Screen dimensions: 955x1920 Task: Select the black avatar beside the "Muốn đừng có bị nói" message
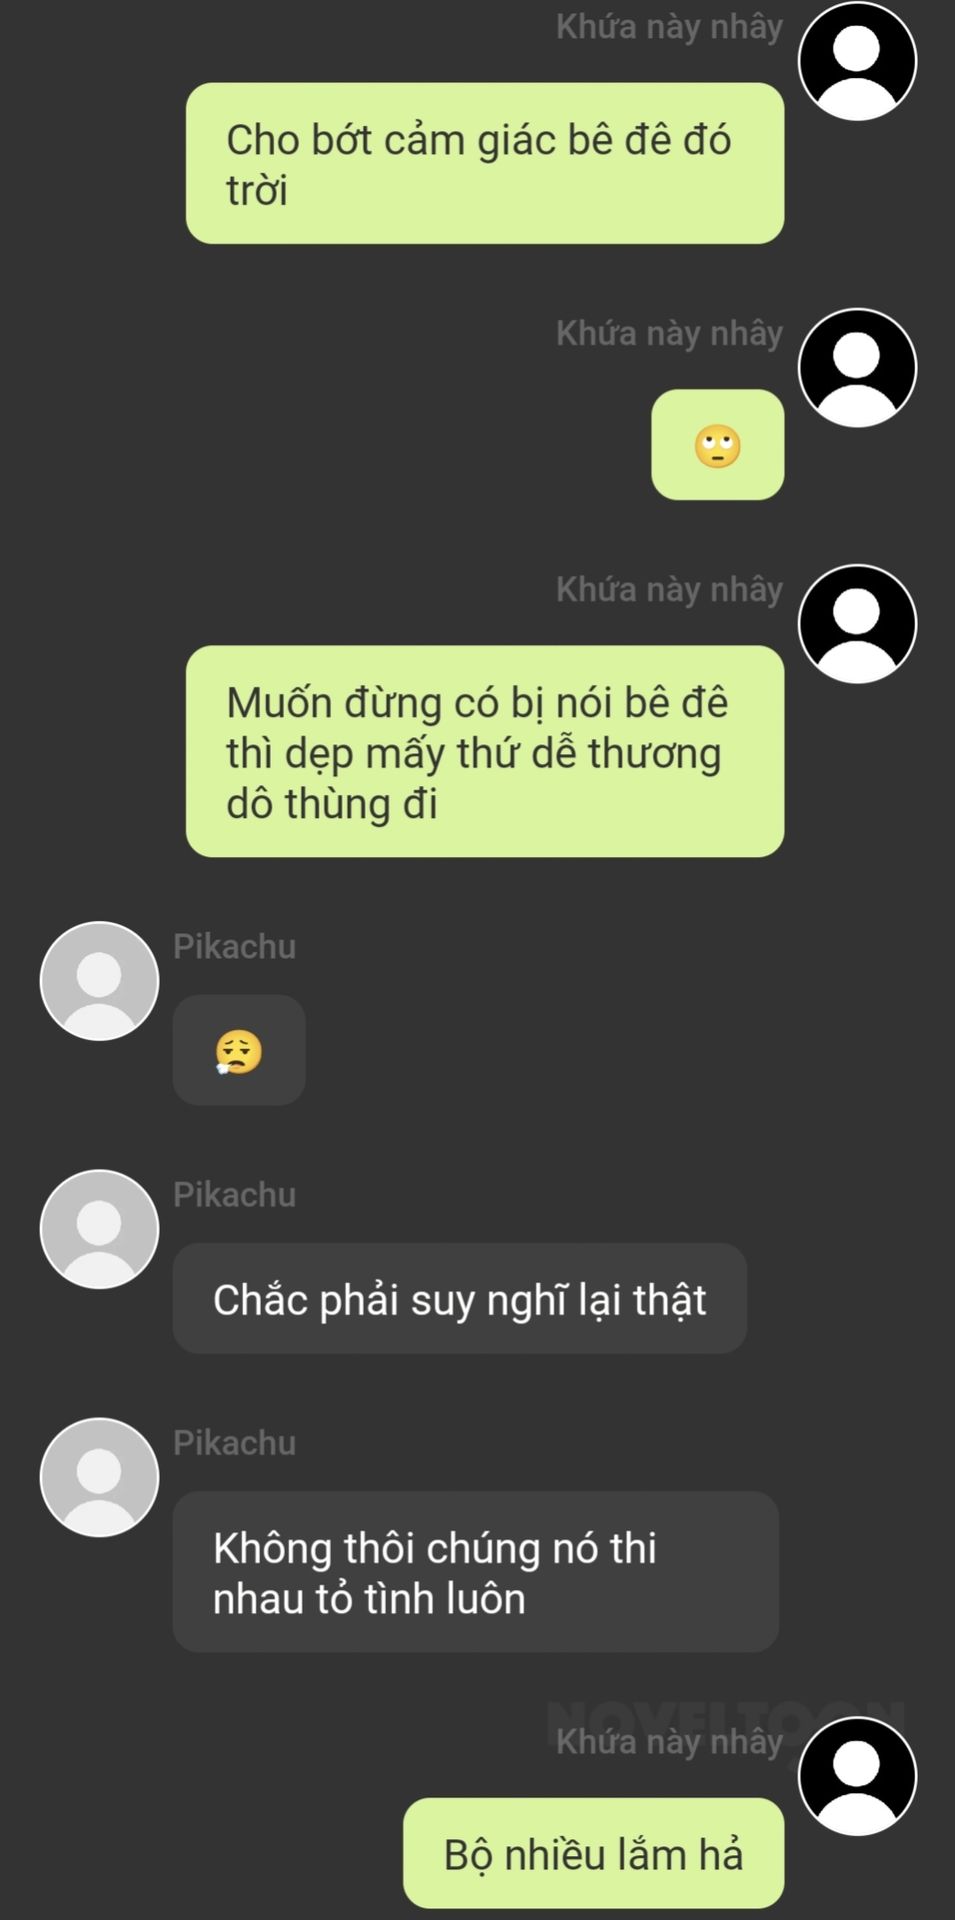tap(857, 624)
